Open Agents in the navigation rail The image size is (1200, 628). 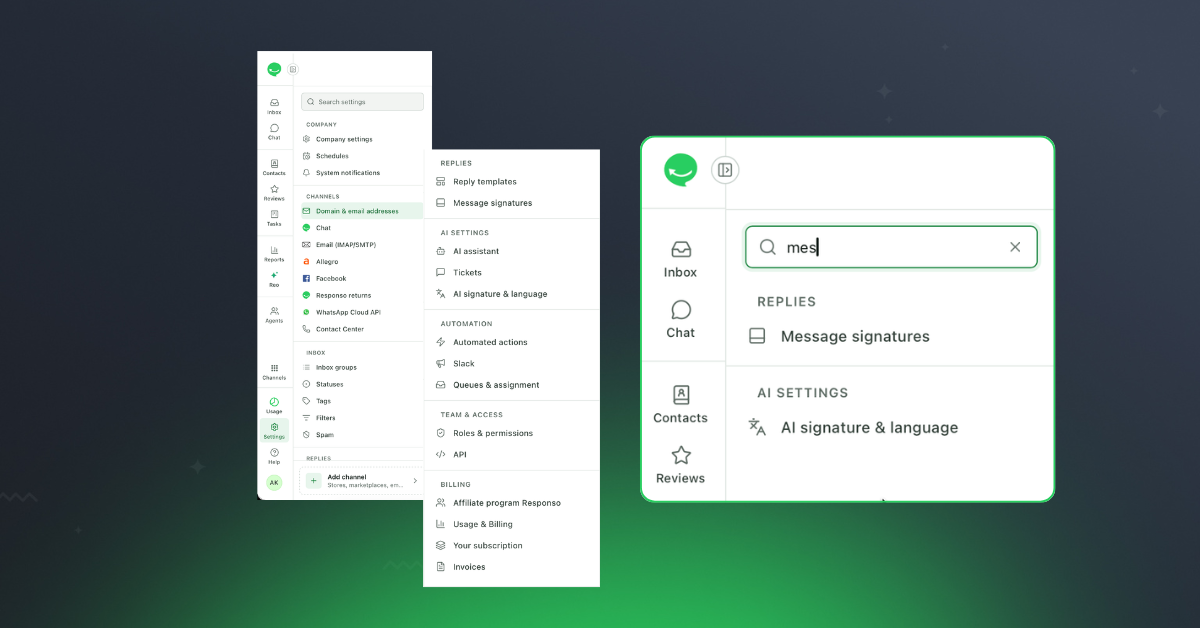274,315
